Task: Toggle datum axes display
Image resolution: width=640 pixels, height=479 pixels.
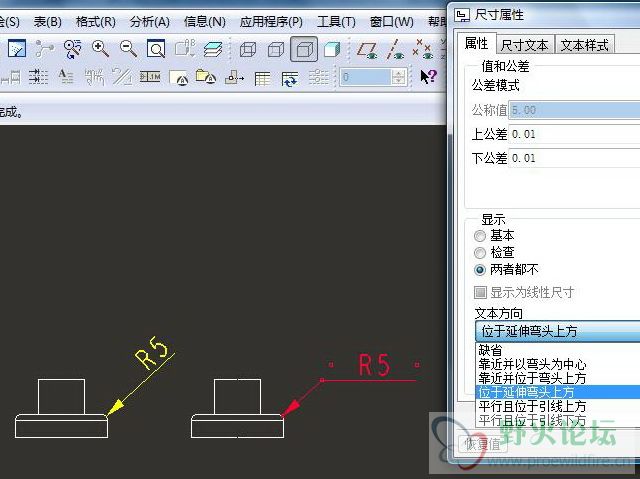Action: point(395,49)
